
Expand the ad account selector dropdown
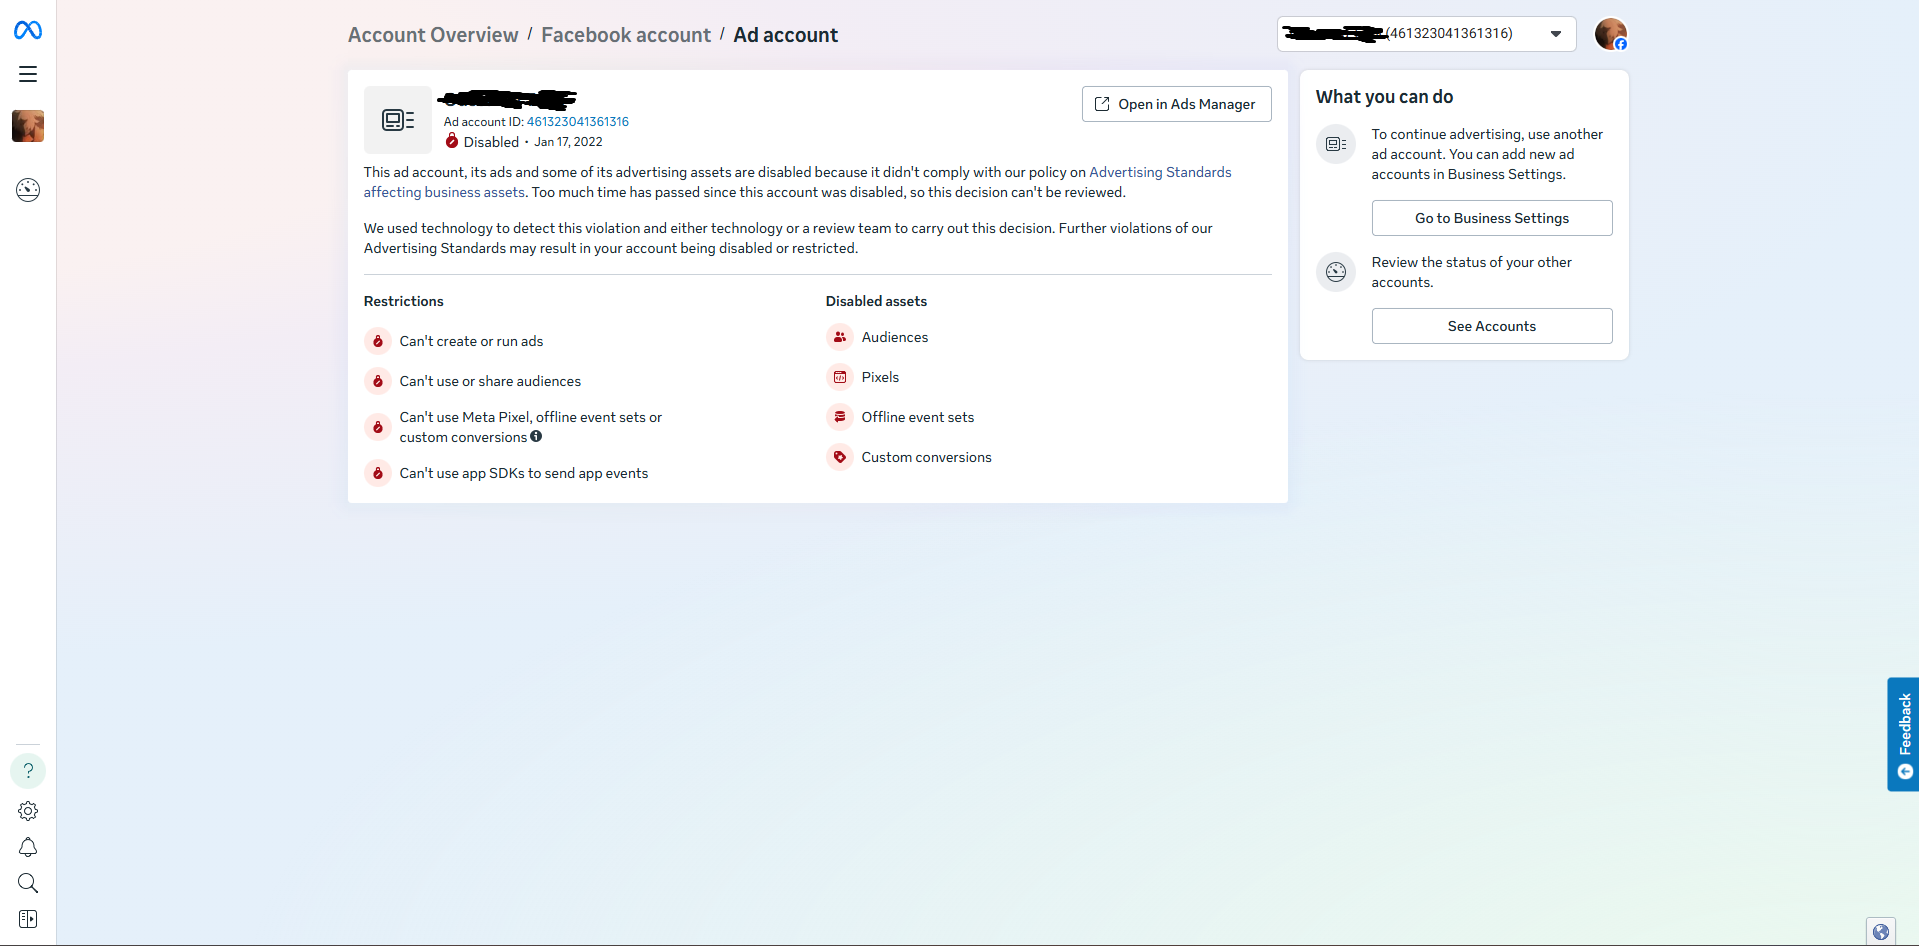[1426, 34]
